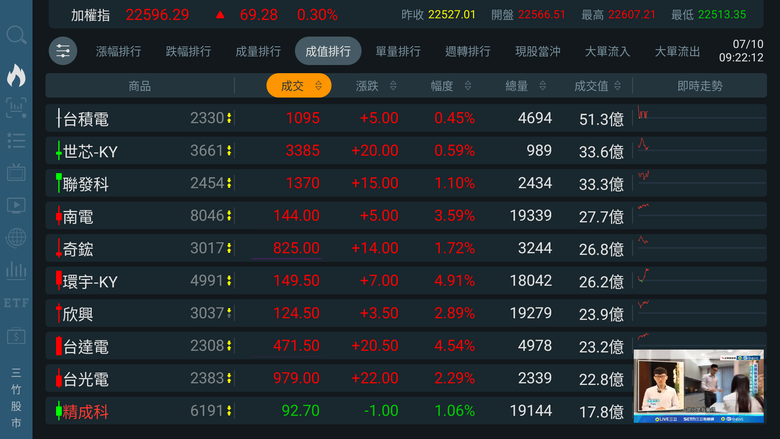Viewport: 780px width, 439px height.
Task: Open the video play sidebar icon
Action: (16, 205)
